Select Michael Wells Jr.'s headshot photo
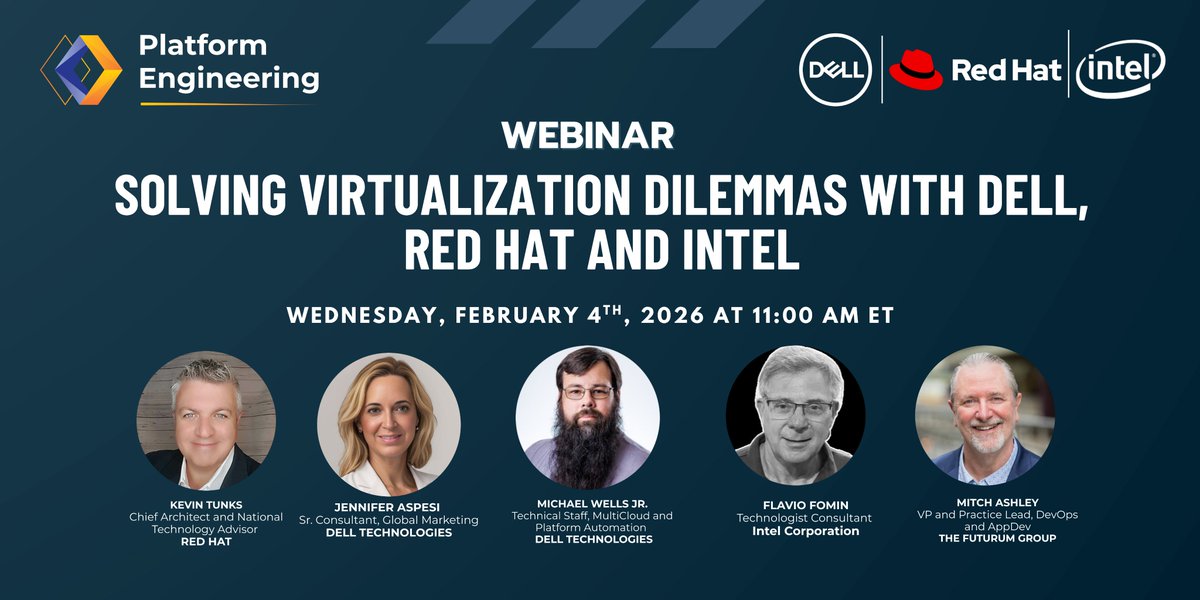Viewport: 1200px width, 600px height. [x=588, y=417]
